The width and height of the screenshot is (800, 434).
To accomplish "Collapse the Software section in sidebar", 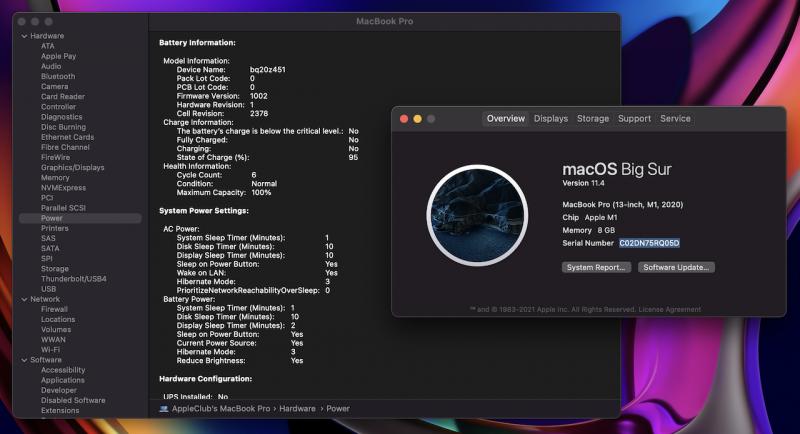I will point(24,360).
